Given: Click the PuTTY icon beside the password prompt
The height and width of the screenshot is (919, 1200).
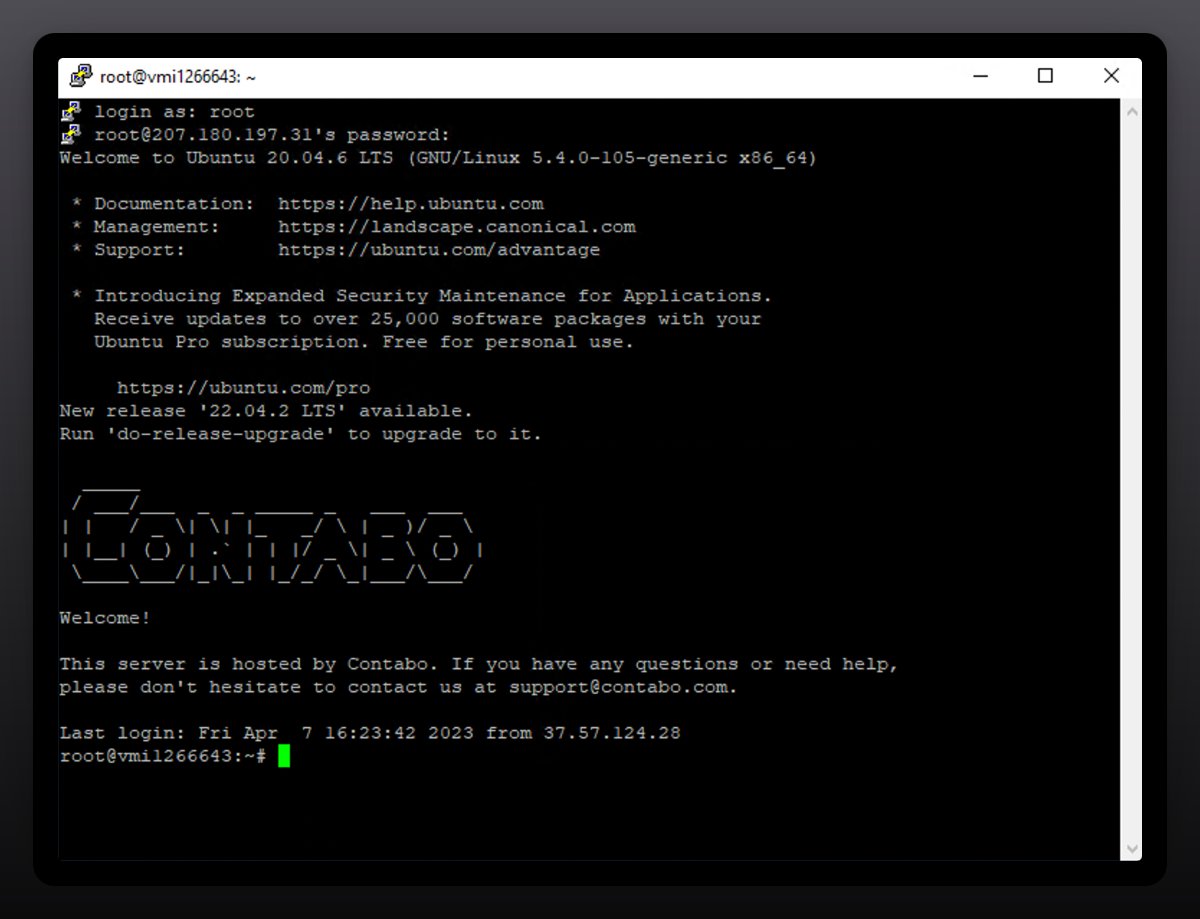Looking at the screenshot, I should click(x=71, y=134).
